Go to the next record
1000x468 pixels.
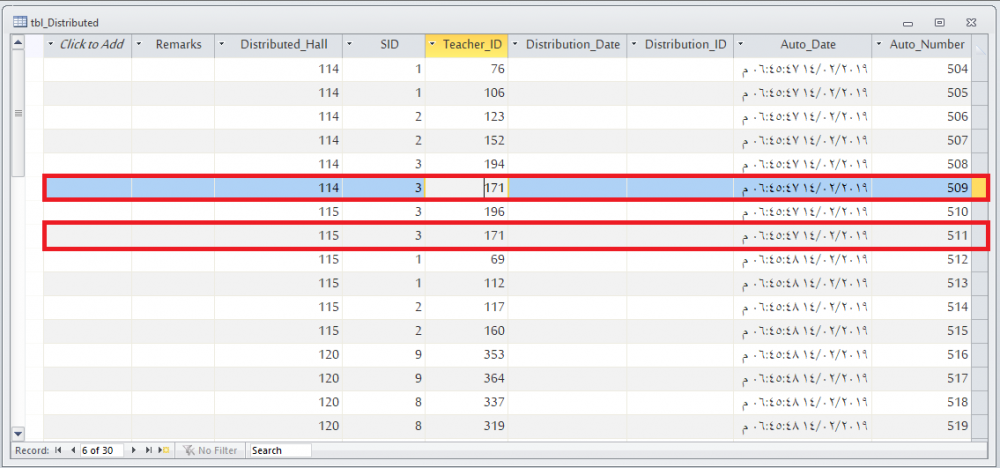point(135,451)
